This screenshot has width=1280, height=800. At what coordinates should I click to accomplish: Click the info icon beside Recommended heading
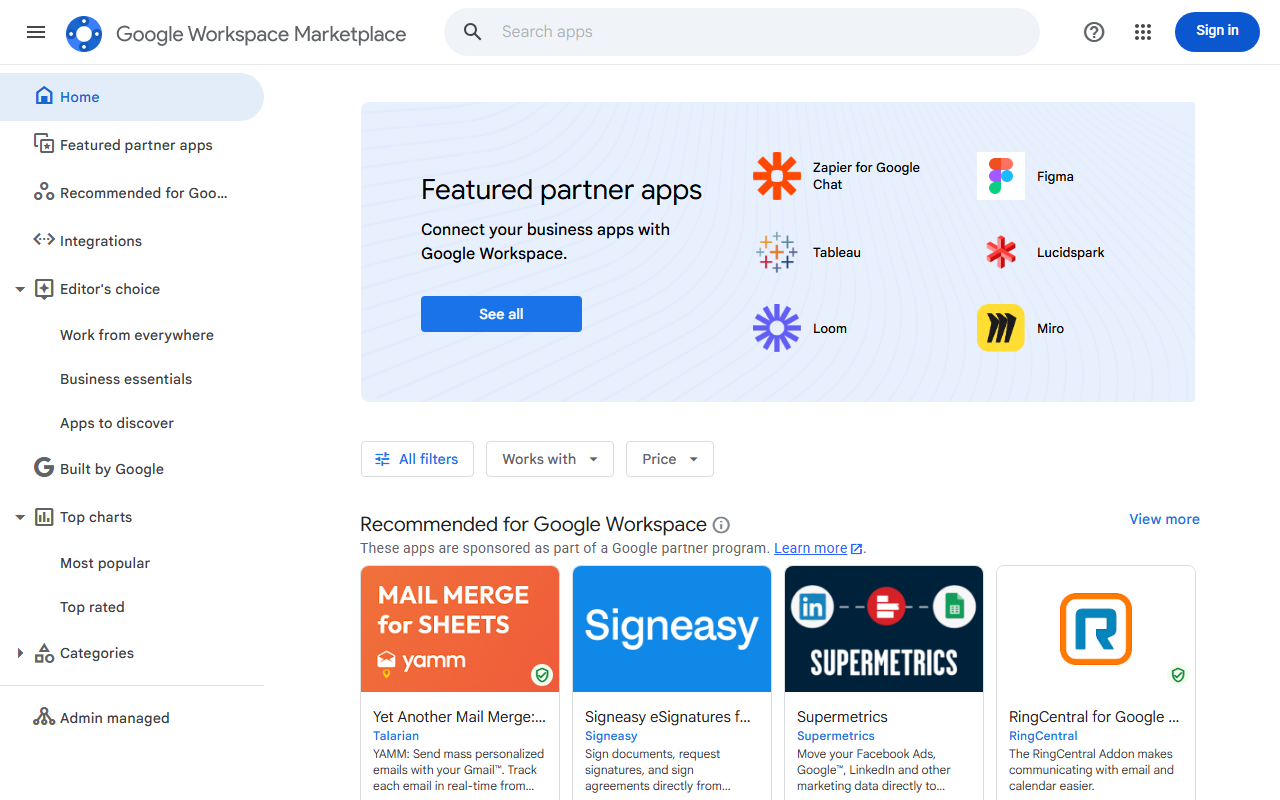click(721, 525)
